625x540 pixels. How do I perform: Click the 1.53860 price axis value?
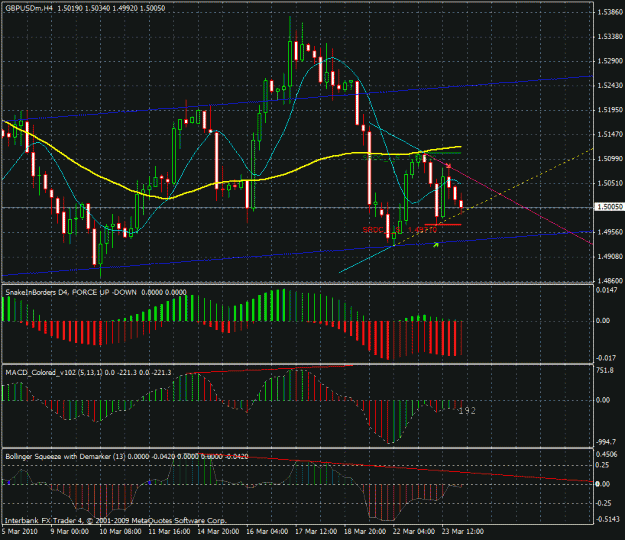(610, 12)
